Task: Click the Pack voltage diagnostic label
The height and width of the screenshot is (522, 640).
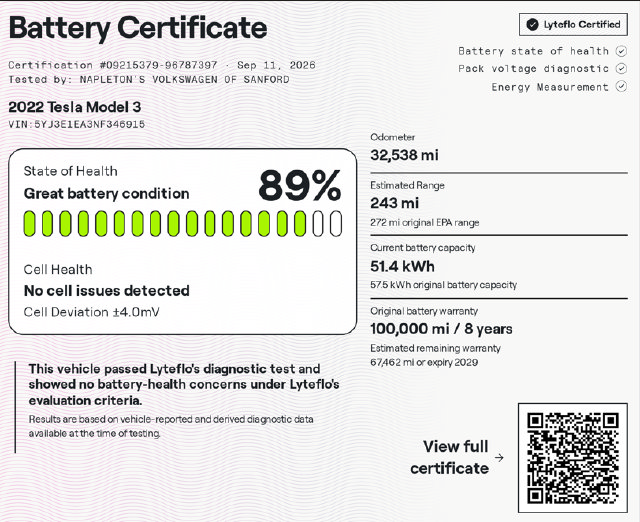Action: (x=533, y=69)
